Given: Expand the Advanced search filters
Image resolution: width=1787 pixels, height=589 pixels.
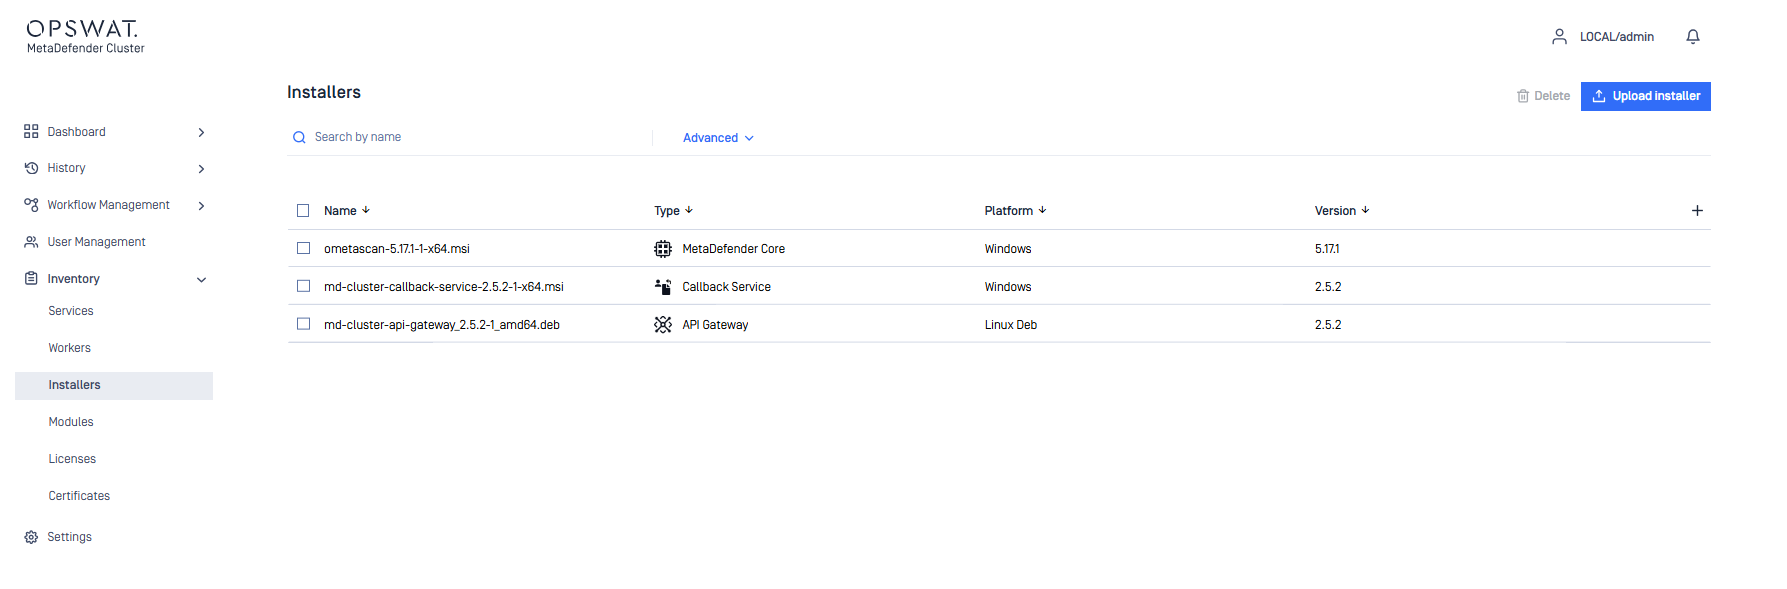Looking at the screenshot, I should (x=717, y=138).
